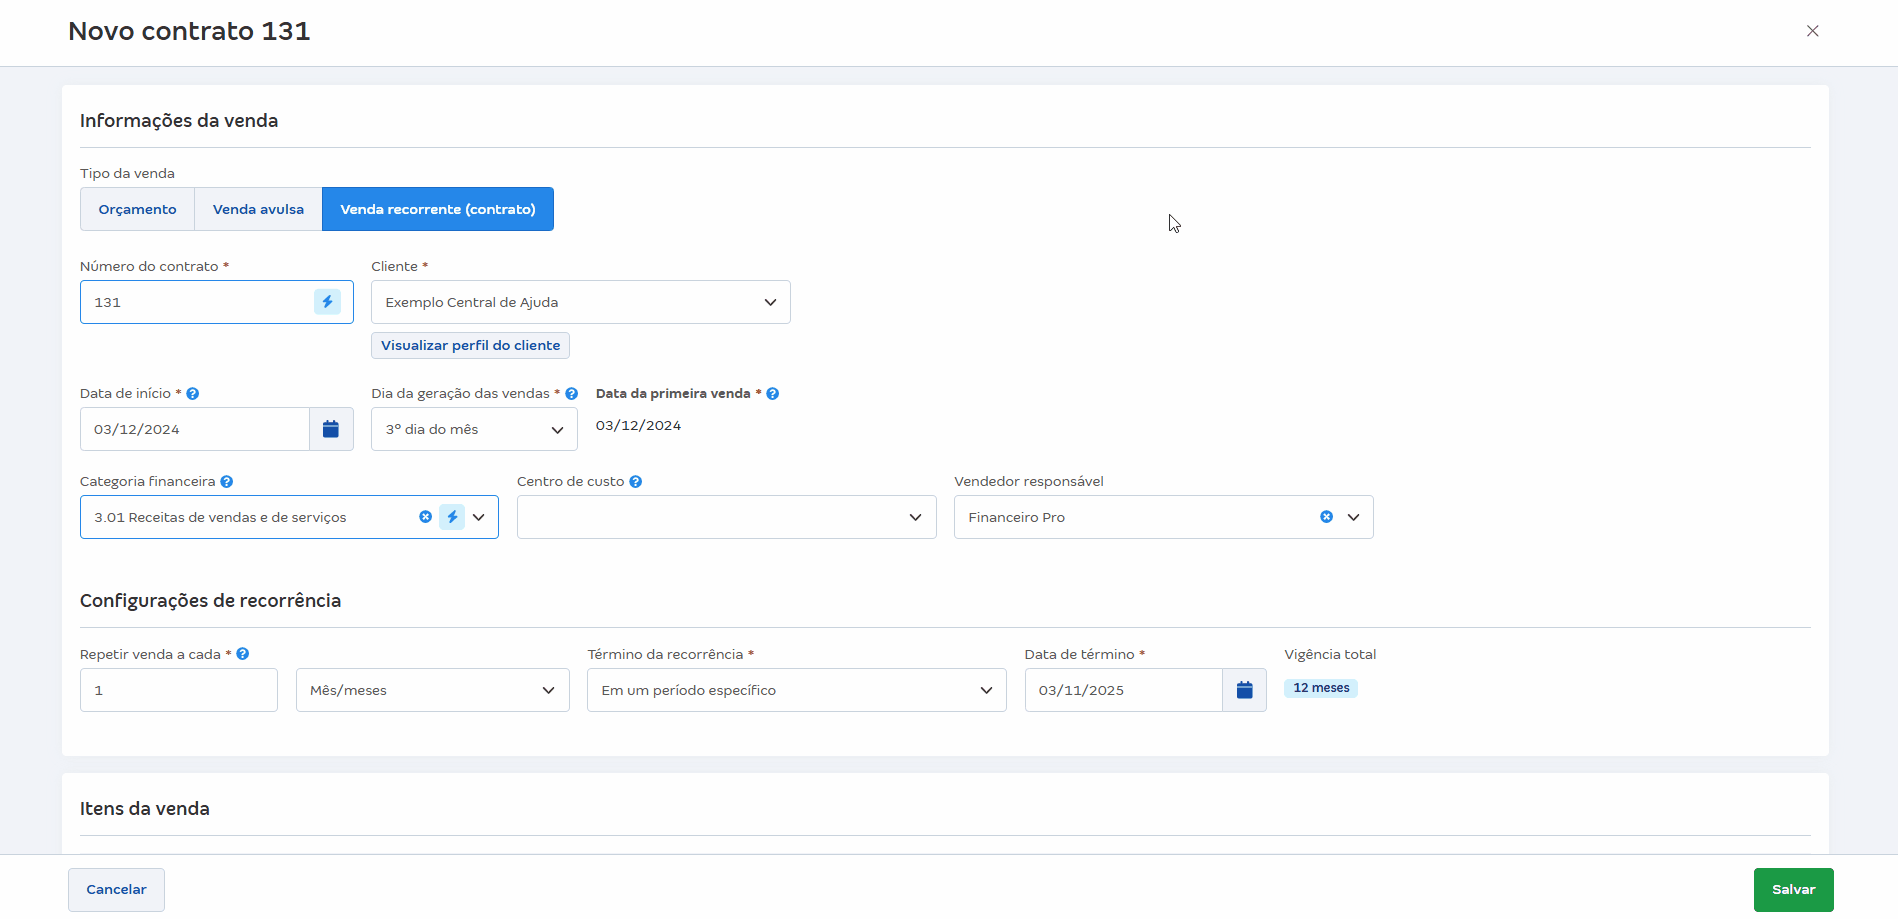Click the first sale date 03/12/2024 text
Viewport: 1898px width, 919px height.
pos(639,425)
